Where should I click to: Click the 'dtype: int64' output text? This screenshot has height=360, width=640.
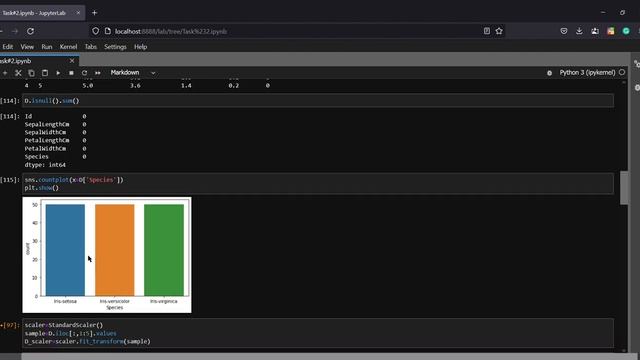coord(45,165)
